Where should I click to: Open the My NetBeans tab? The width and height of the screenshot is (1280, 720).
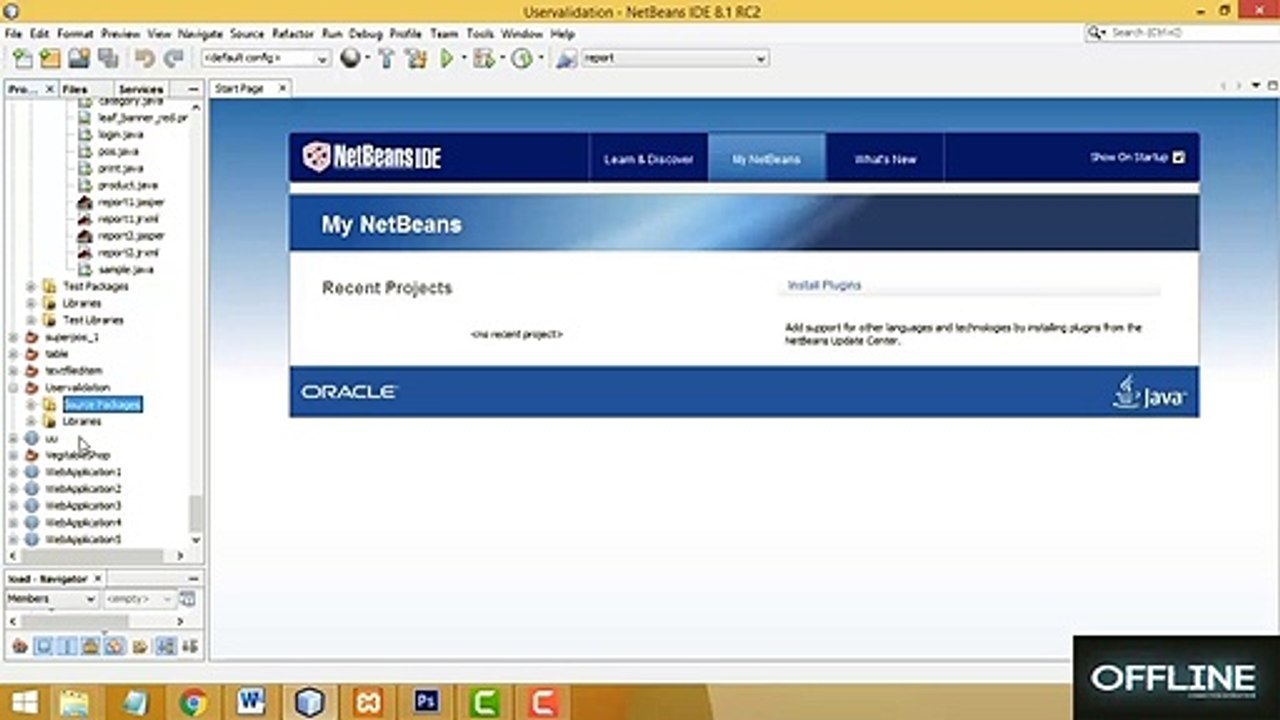(x=766, y=159)
